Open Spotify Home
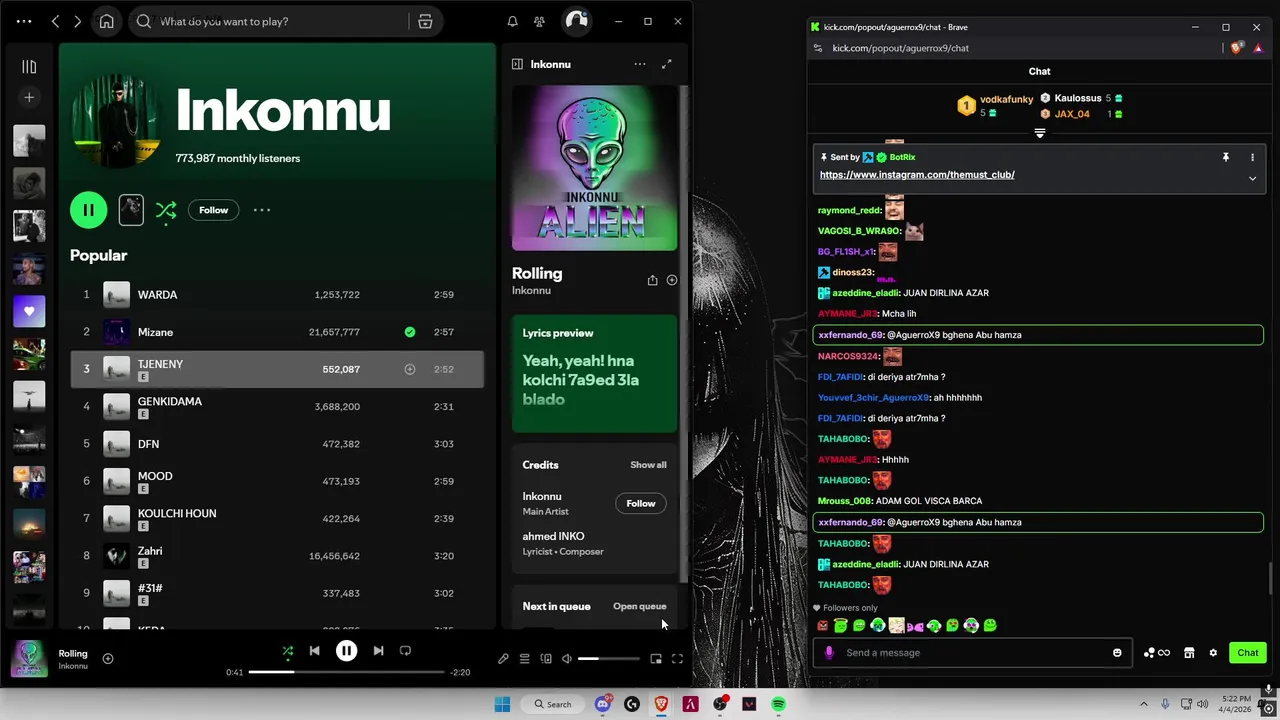 pyautogui.click(x=107, y=21)
